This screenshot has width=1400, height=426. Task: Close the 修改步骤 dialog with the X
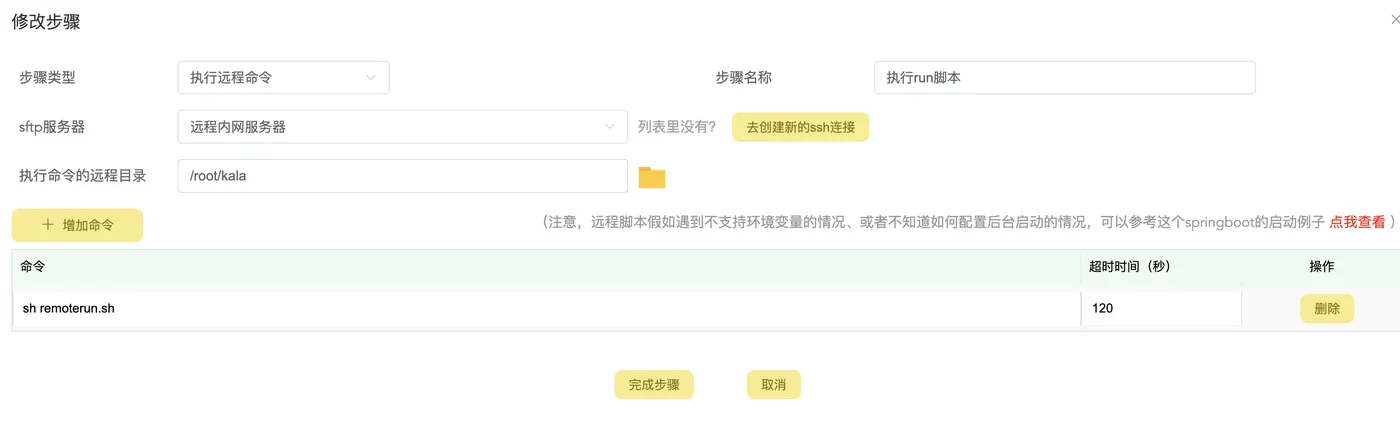pyautogui.click(x=1395, y=20)
